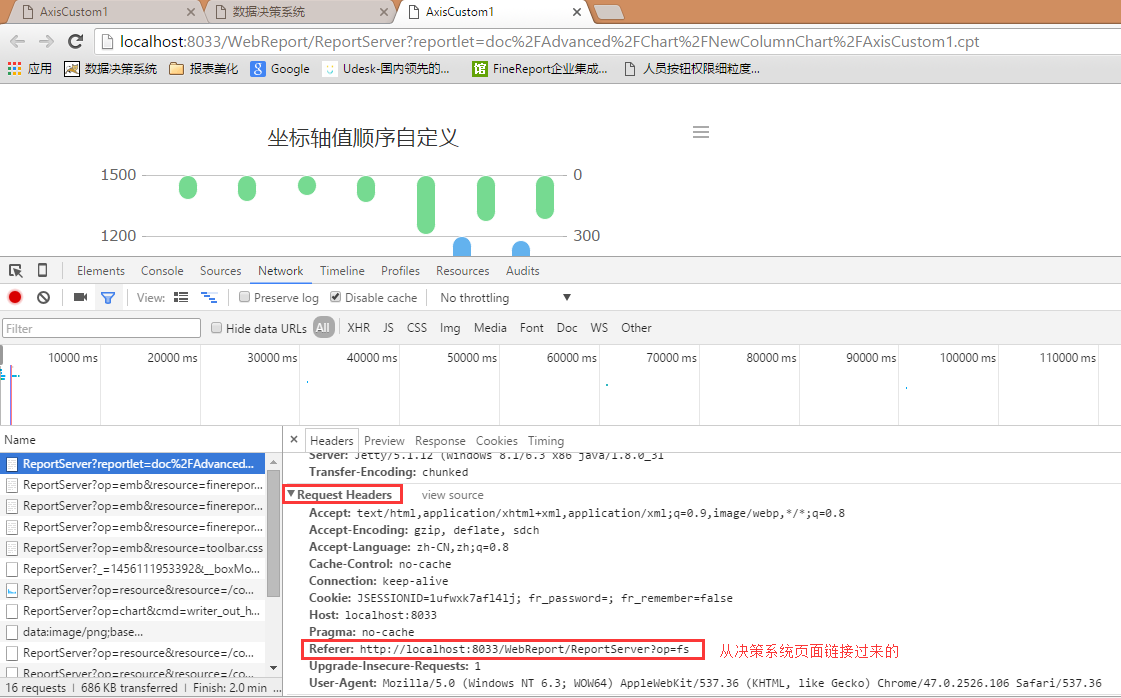The height and width of the screenshot is (698, 1121).
Task: Toggle Hide data URLs checkbox
Action: (217, 328)
